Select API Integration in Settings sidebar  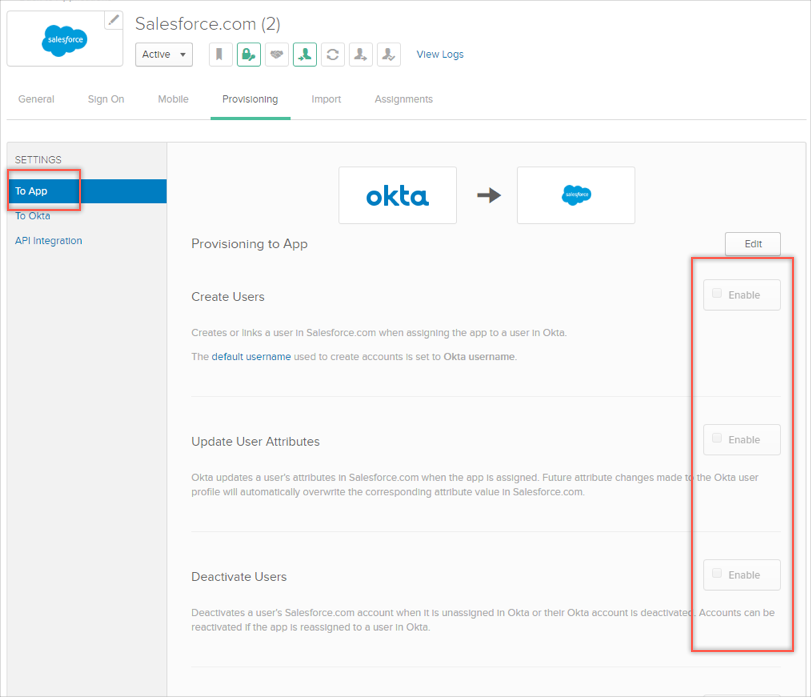[49, 241]
